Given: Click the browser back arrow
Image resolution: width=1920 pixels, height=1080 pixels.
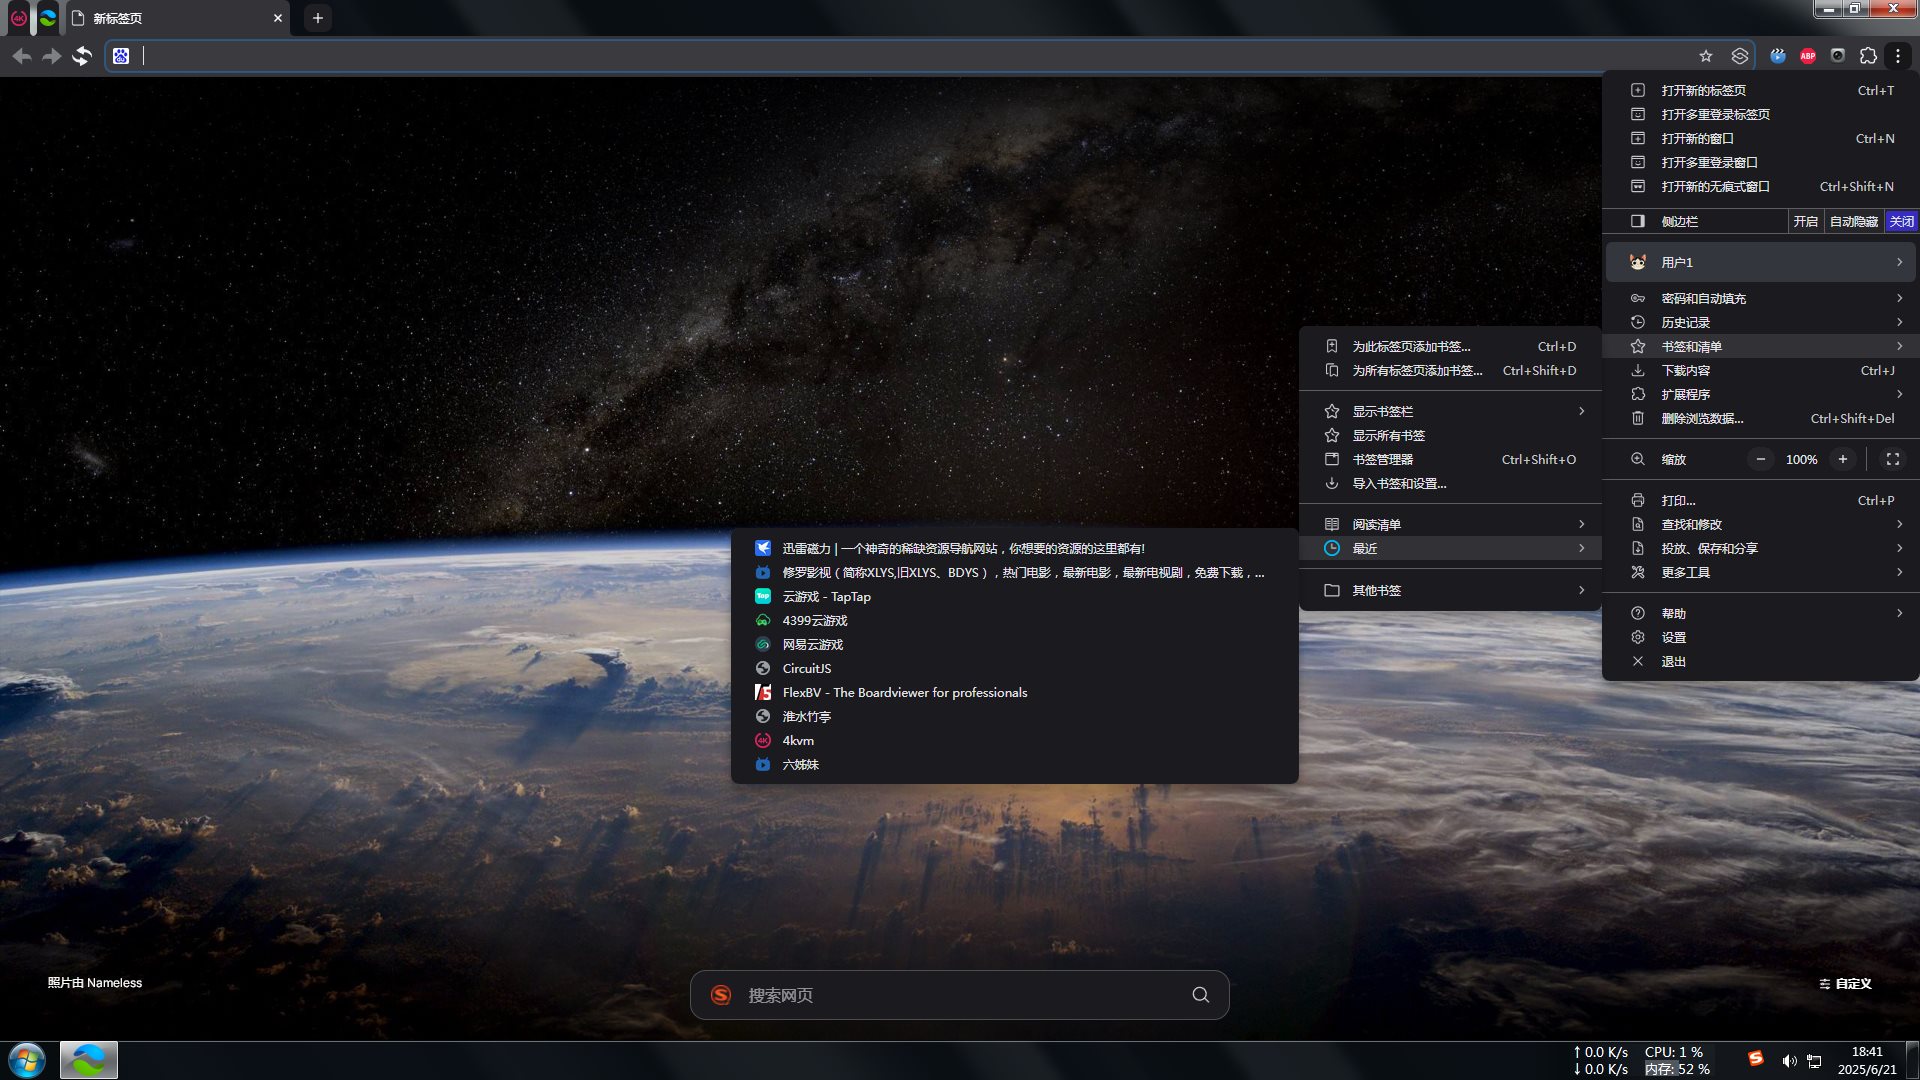Looking at the screenshot, I should point(21,57).
